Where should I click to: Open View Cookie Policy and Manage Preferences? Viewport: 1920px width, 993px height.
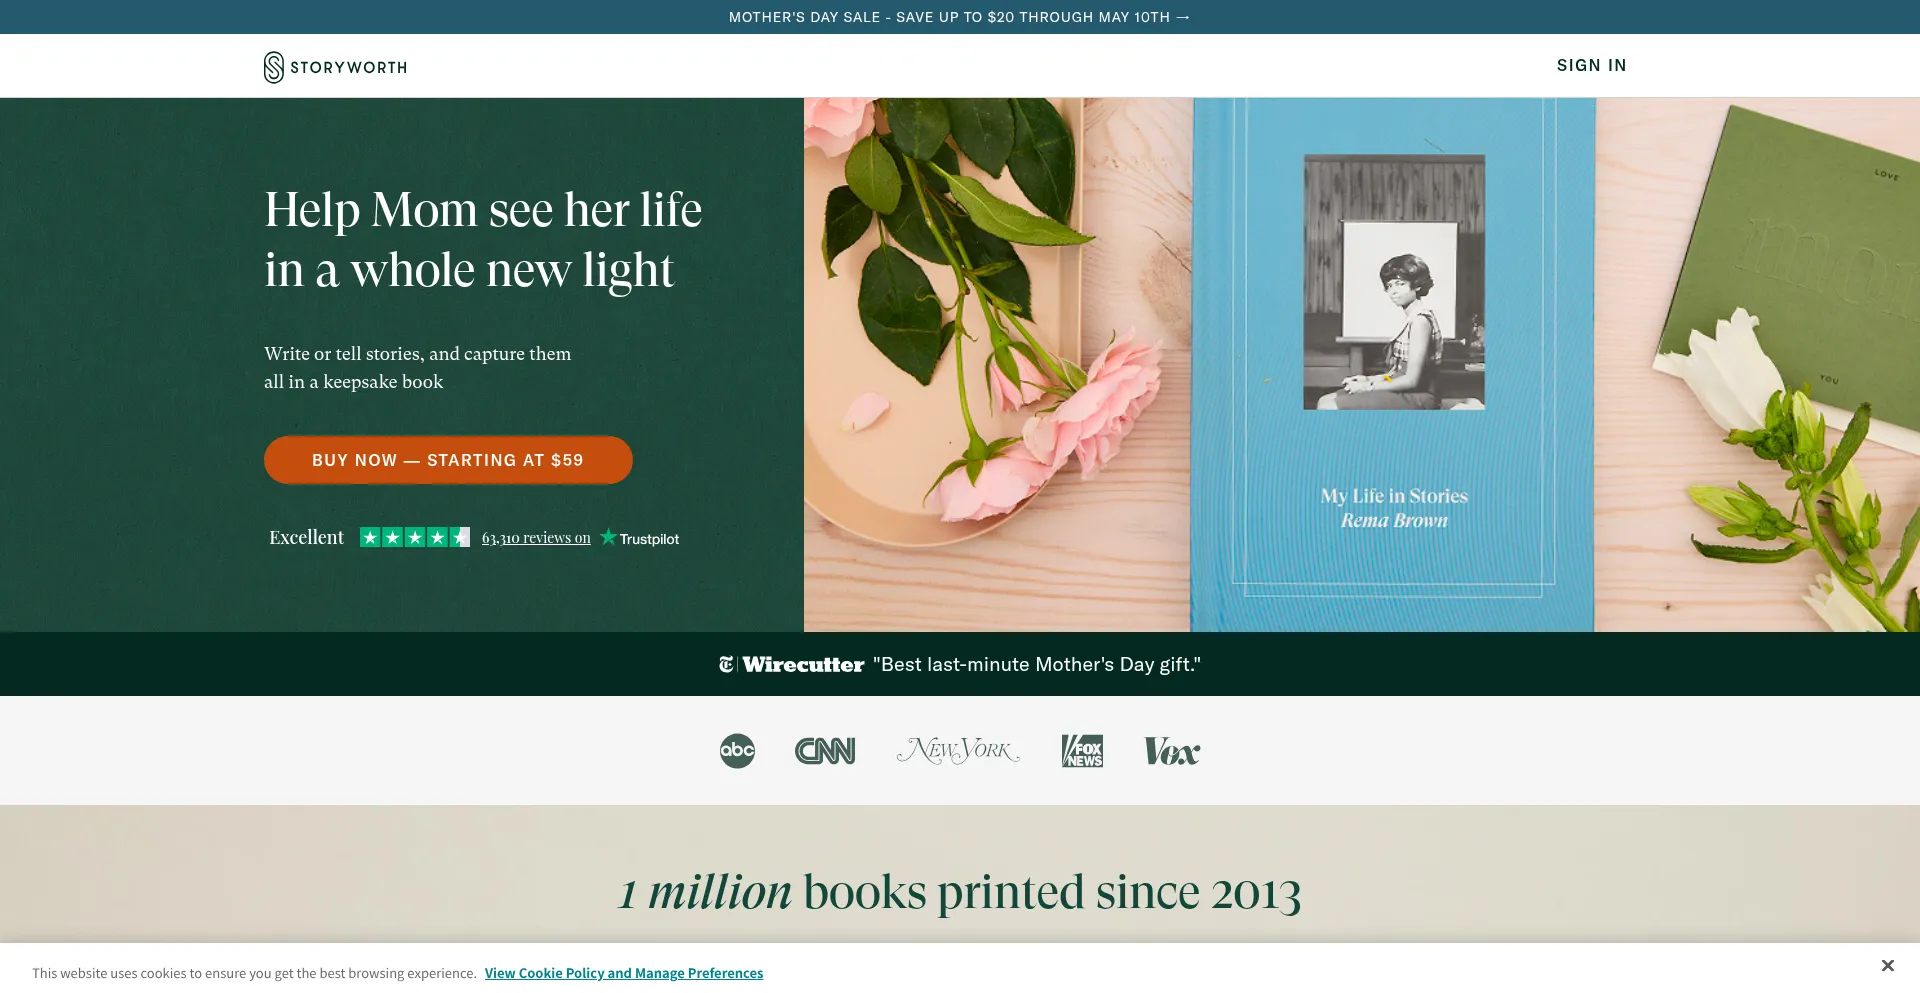[x=624, y=973]
